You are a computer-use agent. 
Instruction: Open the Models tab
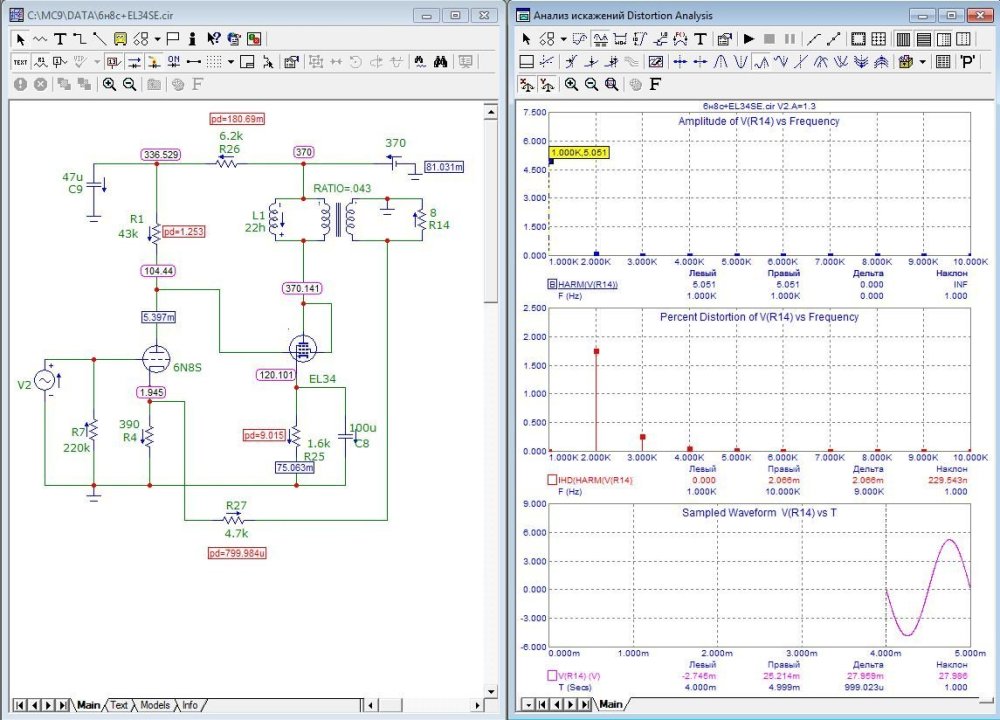pyautogui.click(x=154, y=705)
